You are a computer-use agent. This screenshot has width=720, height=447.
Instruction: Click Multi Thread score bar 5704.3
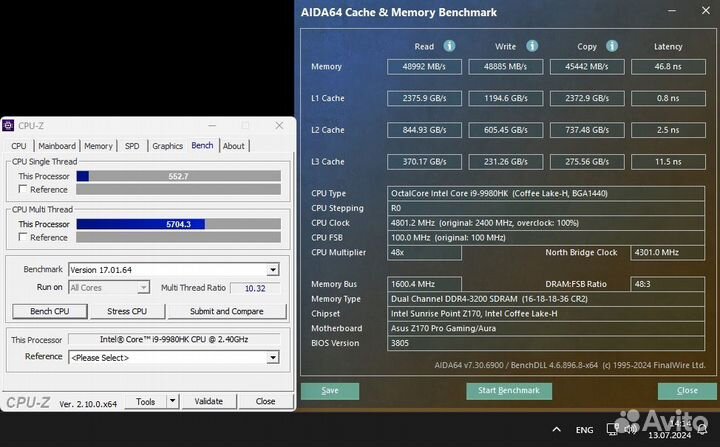point(178,224)
